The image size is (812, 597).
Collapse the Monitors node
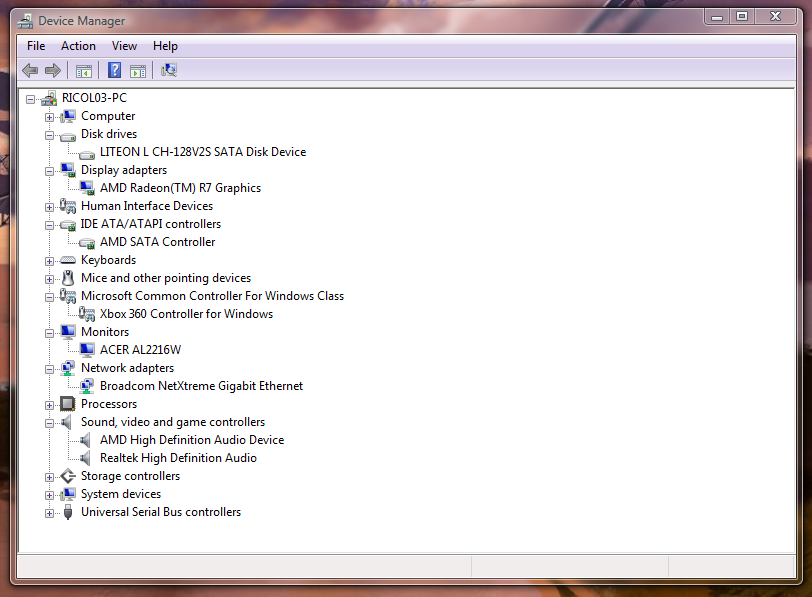coord(50,333)
